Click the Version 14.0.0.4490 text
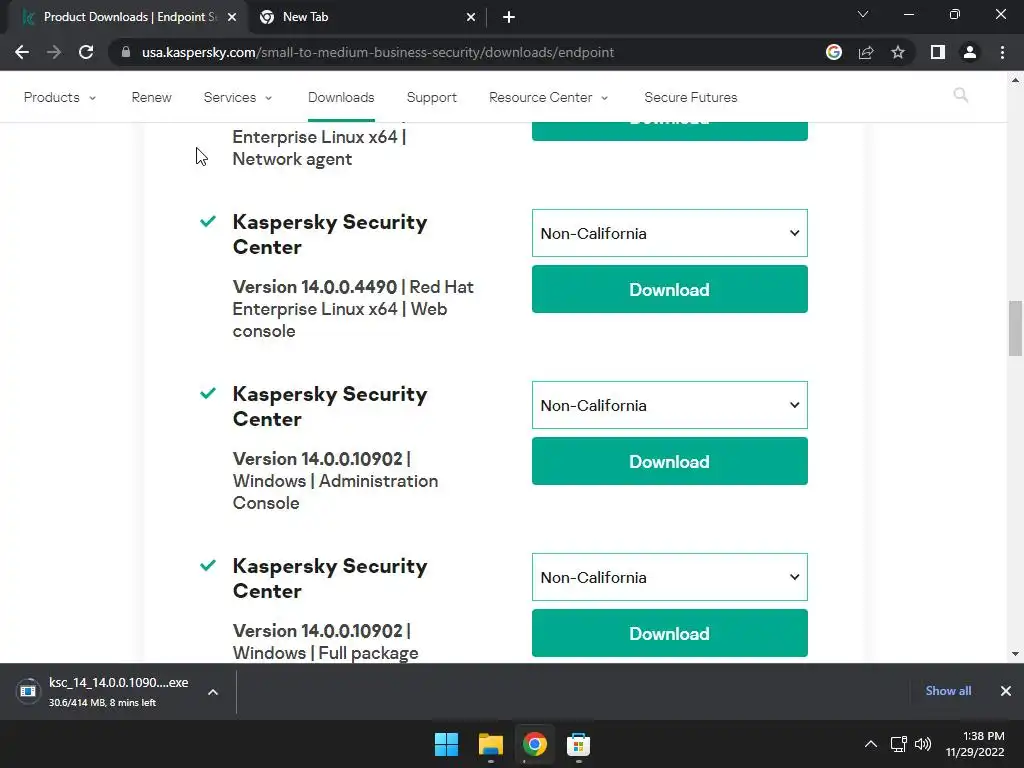 (x=315, y=287)
